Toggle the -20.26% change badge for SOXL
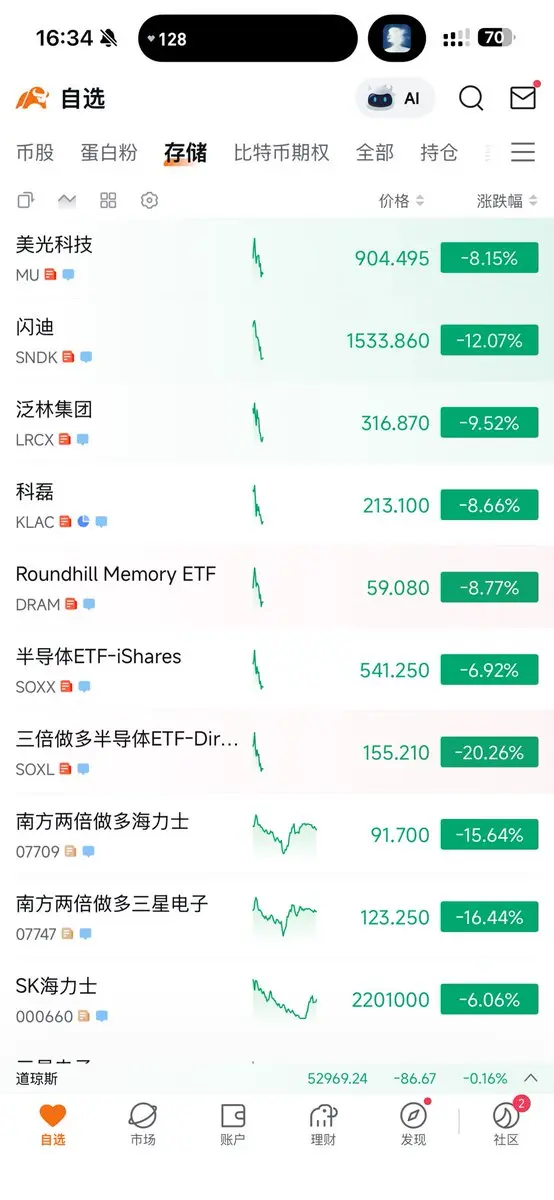The height and width of the screenshot is (1200, 554). tap(489, 752)
